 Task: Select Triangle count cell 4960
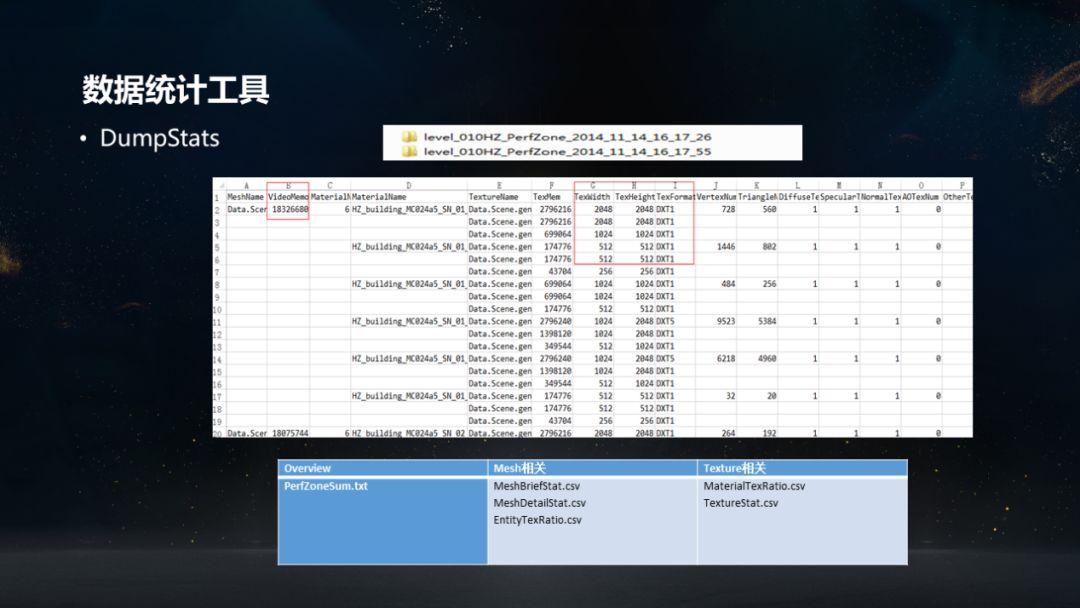pos(759,358)
